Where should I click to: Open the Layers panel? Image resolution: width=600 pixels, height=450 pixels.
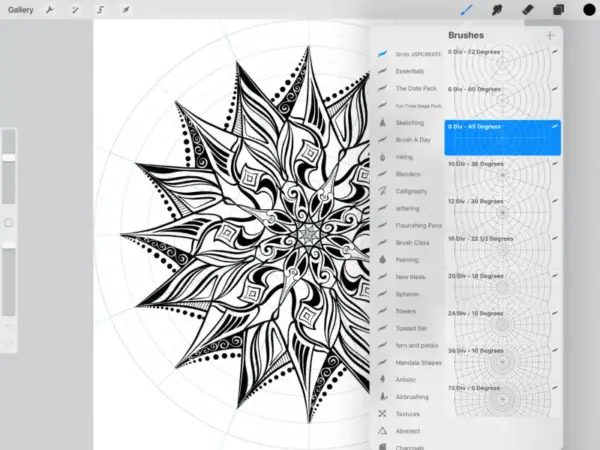click(558, 10)
